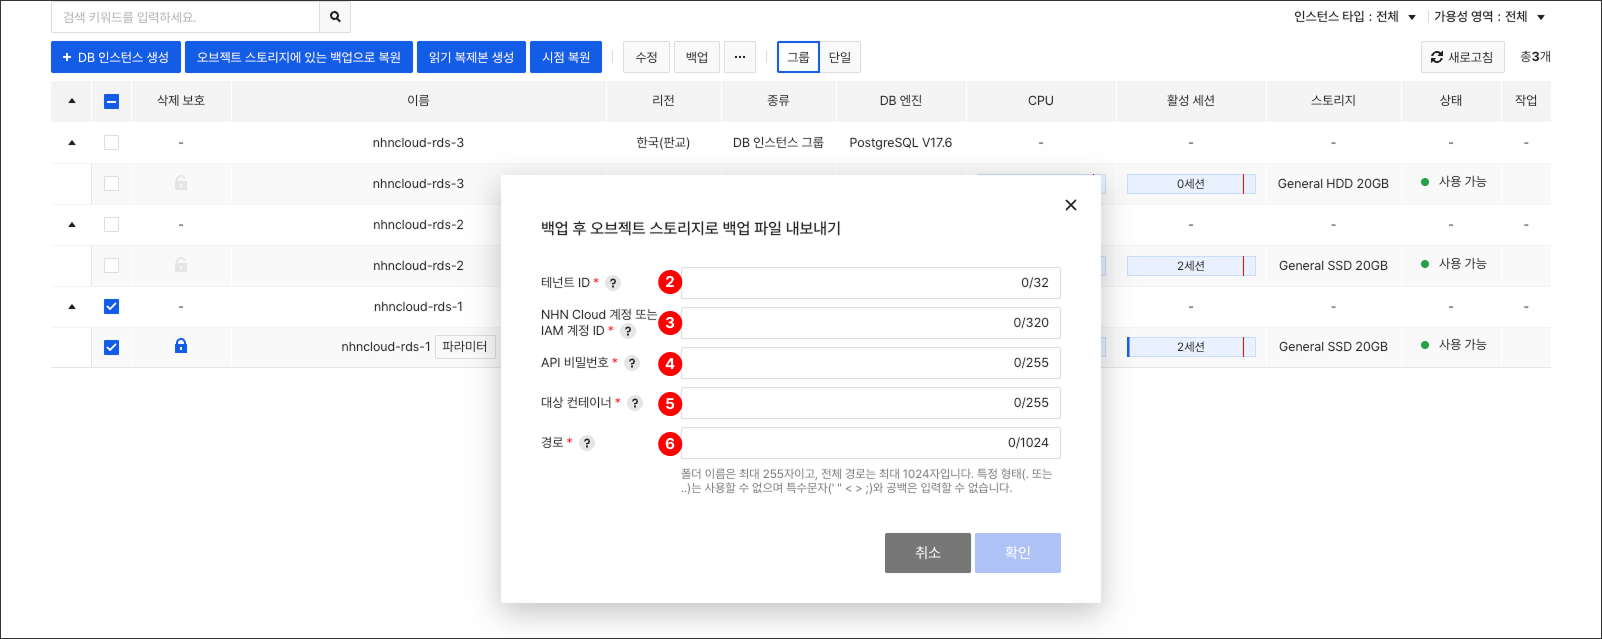This screenshot has height=639, width=1602.
Task: Focus the IAM 계정 ID input field
Action: pyautogui.click(x=871, y=323)
